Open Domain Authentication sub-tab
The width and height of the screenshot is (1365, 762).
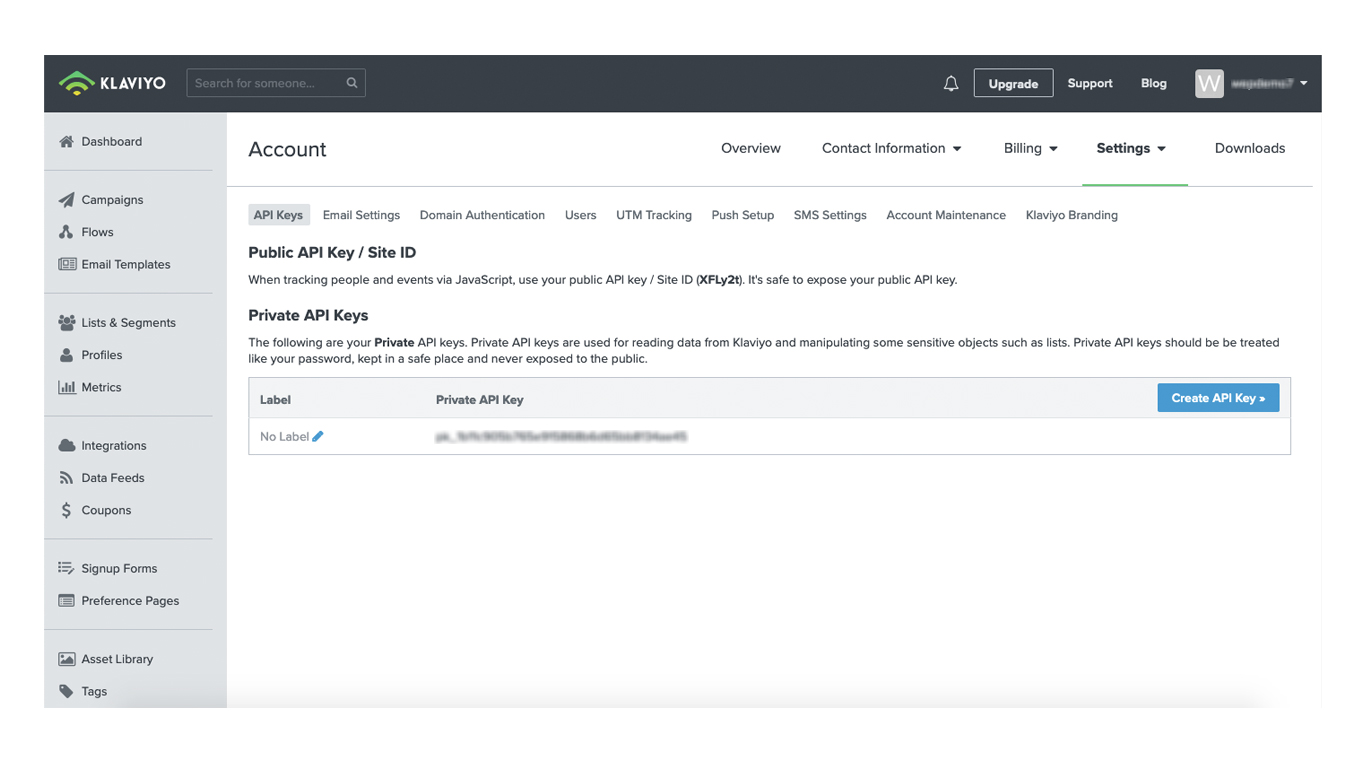(482, 215)
